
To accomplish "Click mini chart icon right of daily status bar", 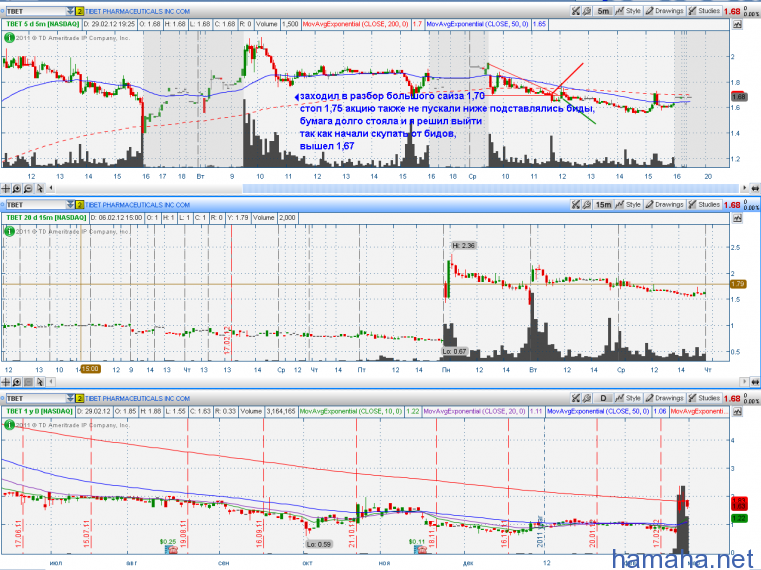I will click(x=738, y=411).
